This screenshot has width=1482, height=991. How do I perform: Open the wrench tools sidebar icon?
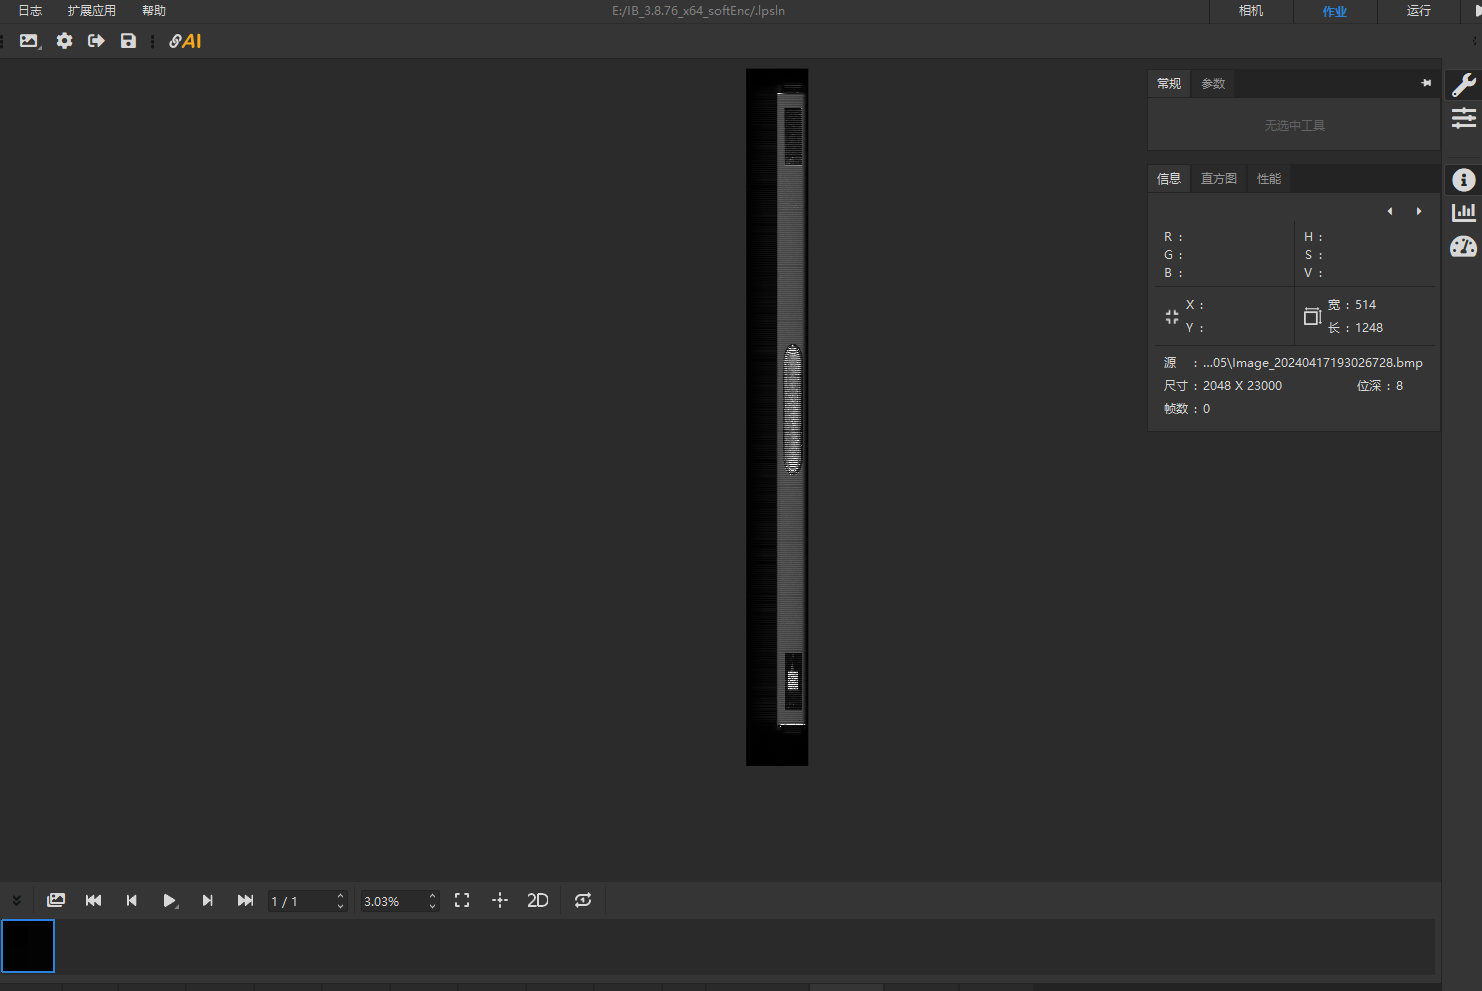tap(1463, 85)
